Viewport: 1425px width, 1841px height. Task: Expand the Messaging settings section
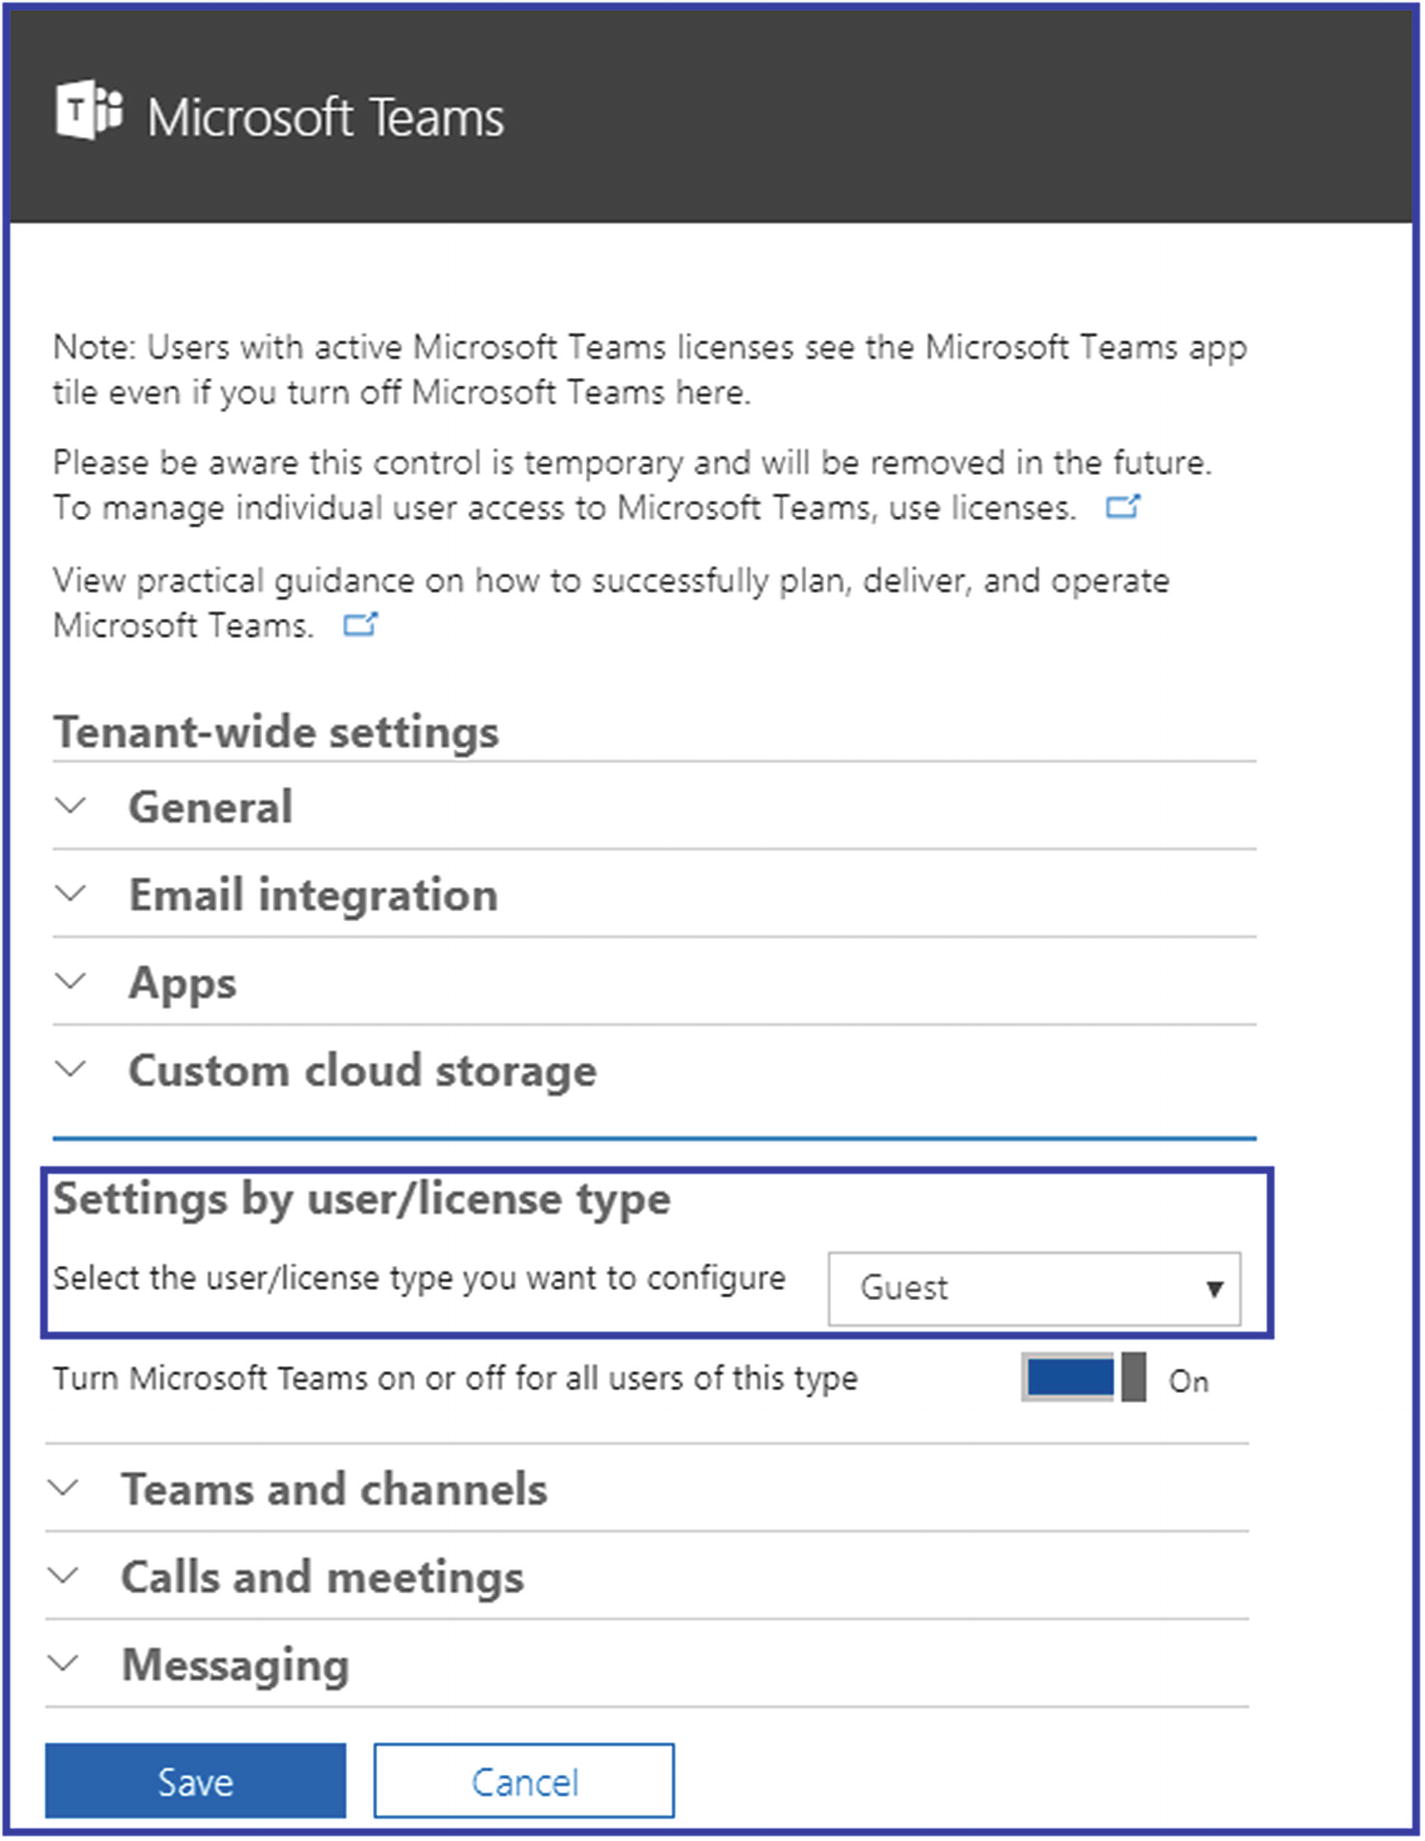coord(647,1664)
